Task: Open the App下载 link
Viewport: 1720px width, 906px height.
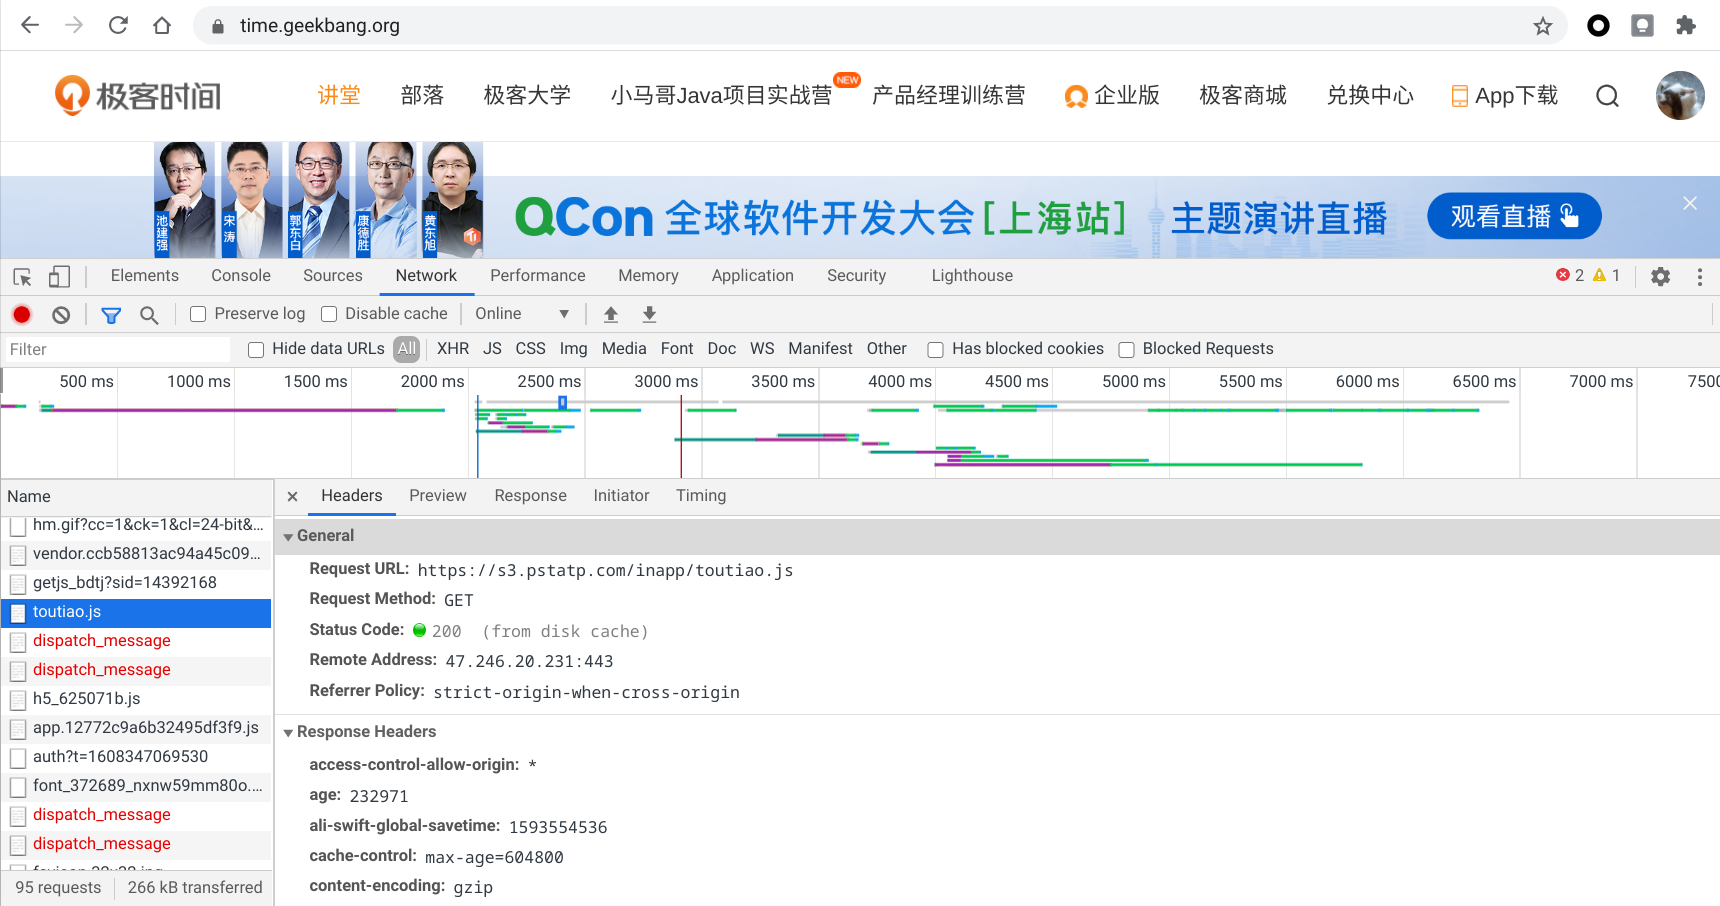Action: 1504,95
